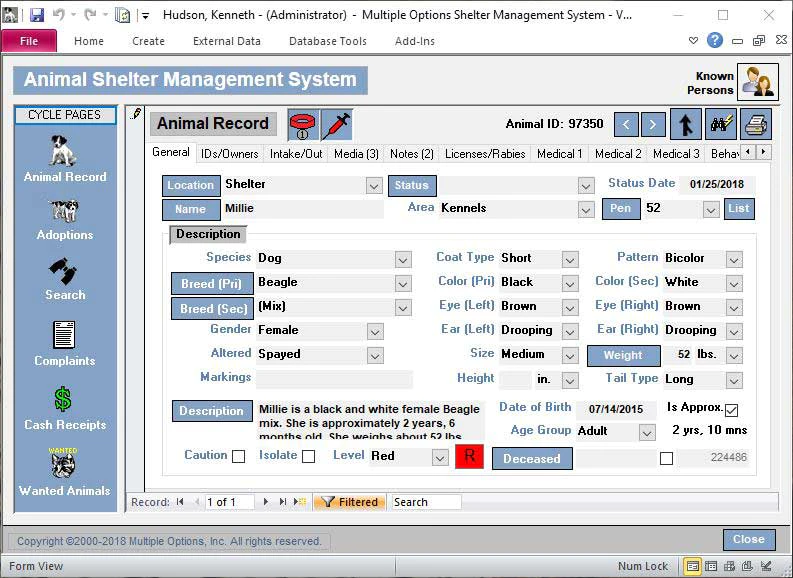The height and width of the screenshot is (578, 793).
Task: Click the binoculars find record icon
Action: 721,124
